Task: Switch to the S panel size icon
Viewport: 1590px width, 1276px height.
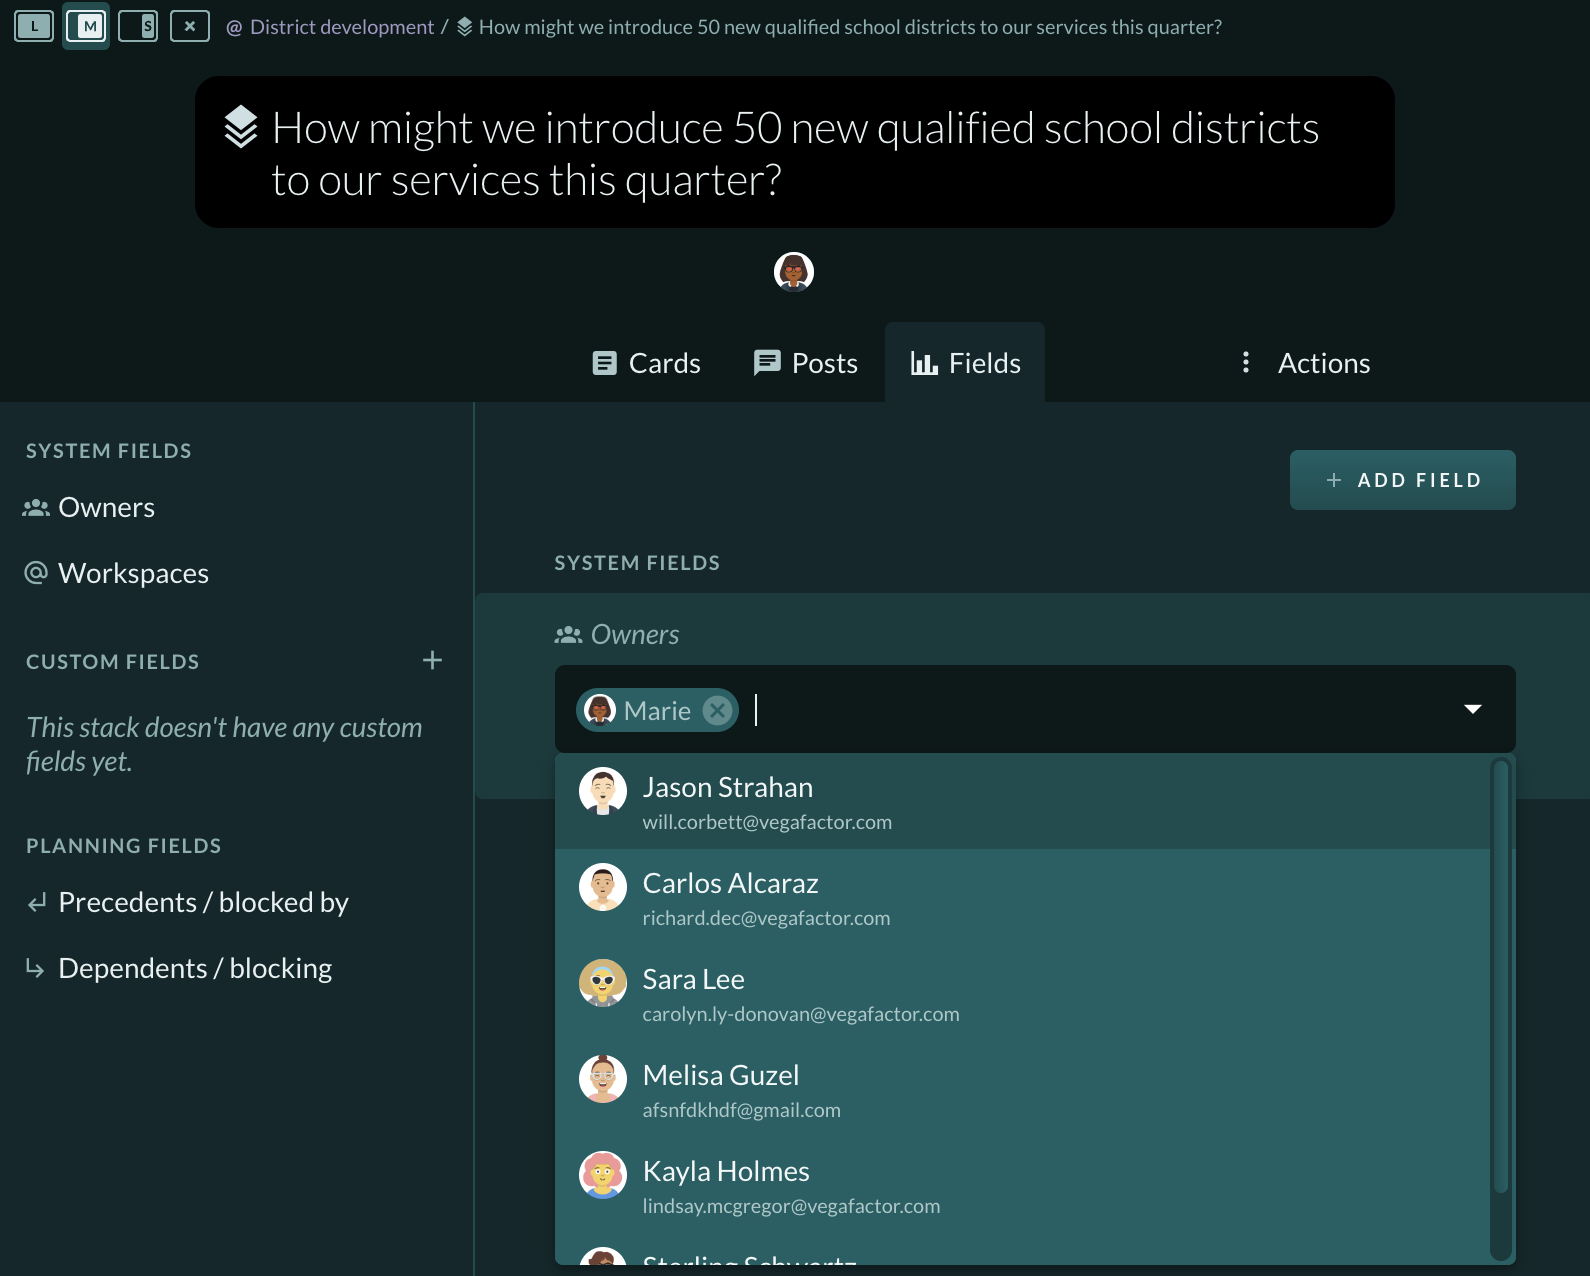Action: (138, 26)
